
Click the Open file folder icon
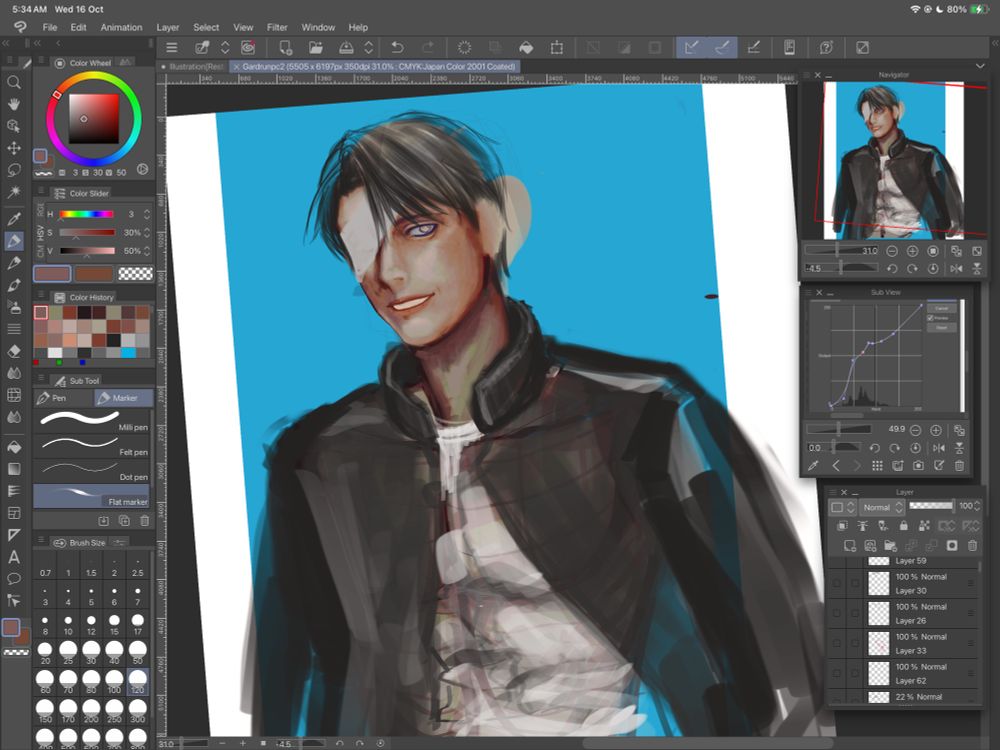(x=316, y=47)
